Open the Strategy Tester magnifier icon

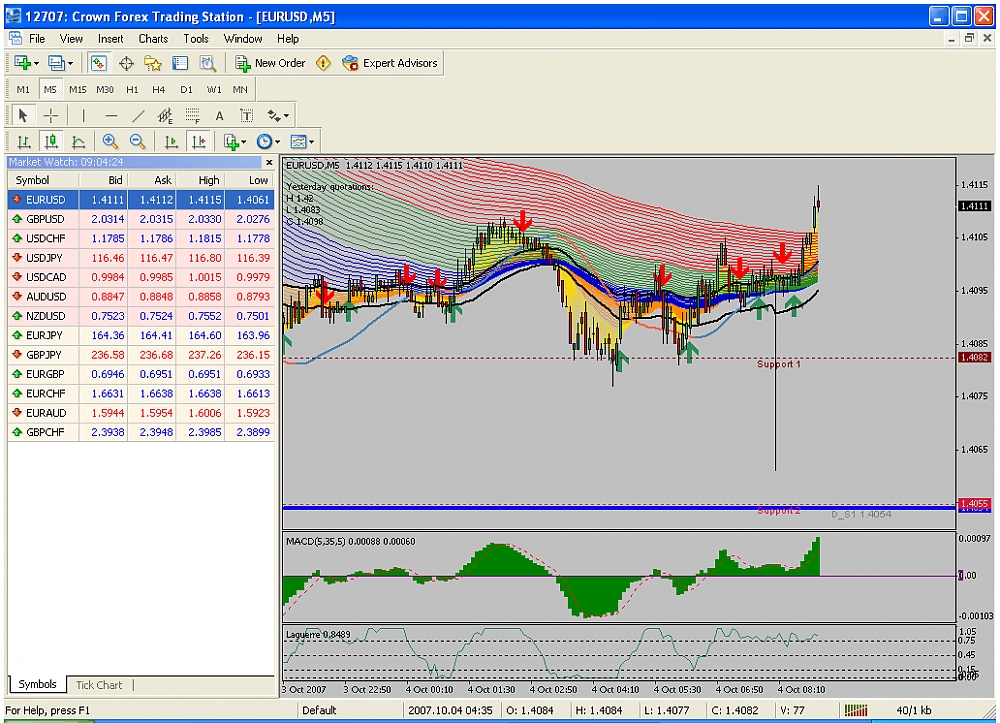click(x=207, y=63)
